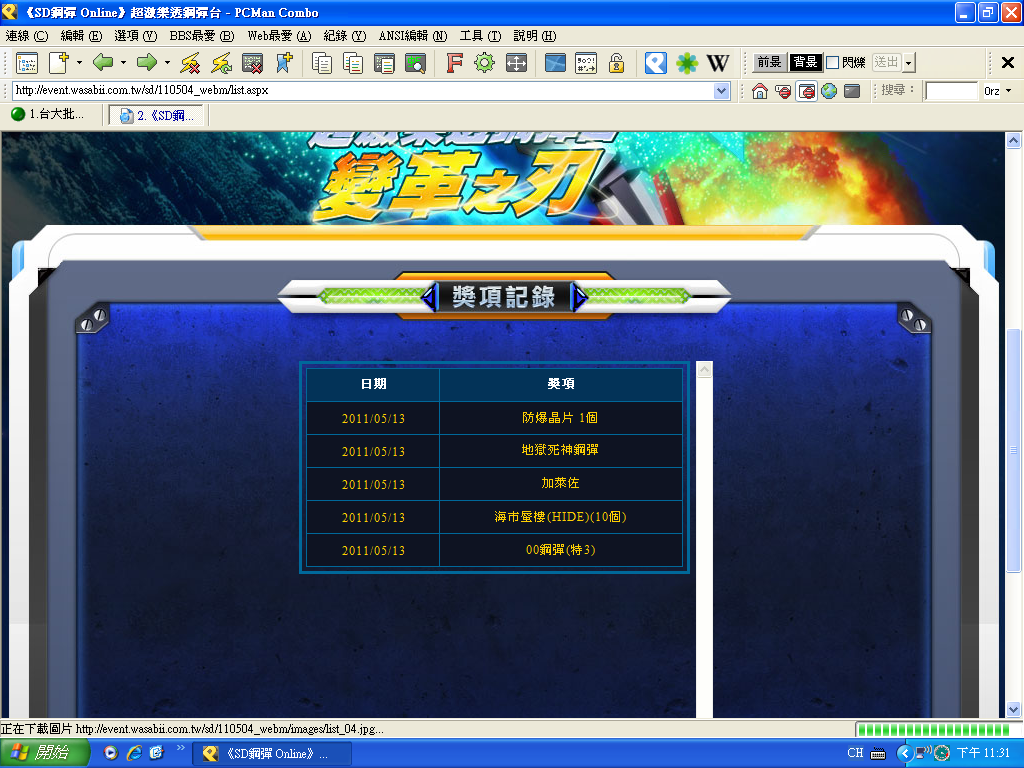Click the address bar URL field
Screen dimensions: 1024x768
(363, 91)
